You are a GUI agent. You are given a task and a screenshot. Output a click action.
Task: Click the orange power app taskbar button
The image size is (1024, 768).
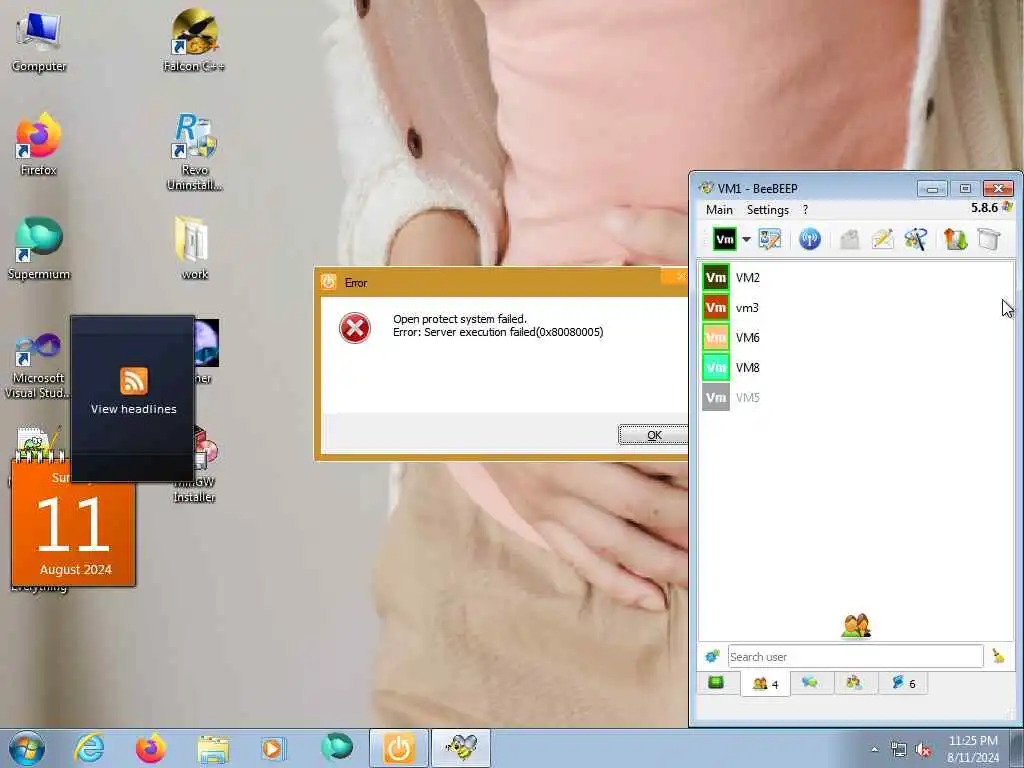pos(399,748)
